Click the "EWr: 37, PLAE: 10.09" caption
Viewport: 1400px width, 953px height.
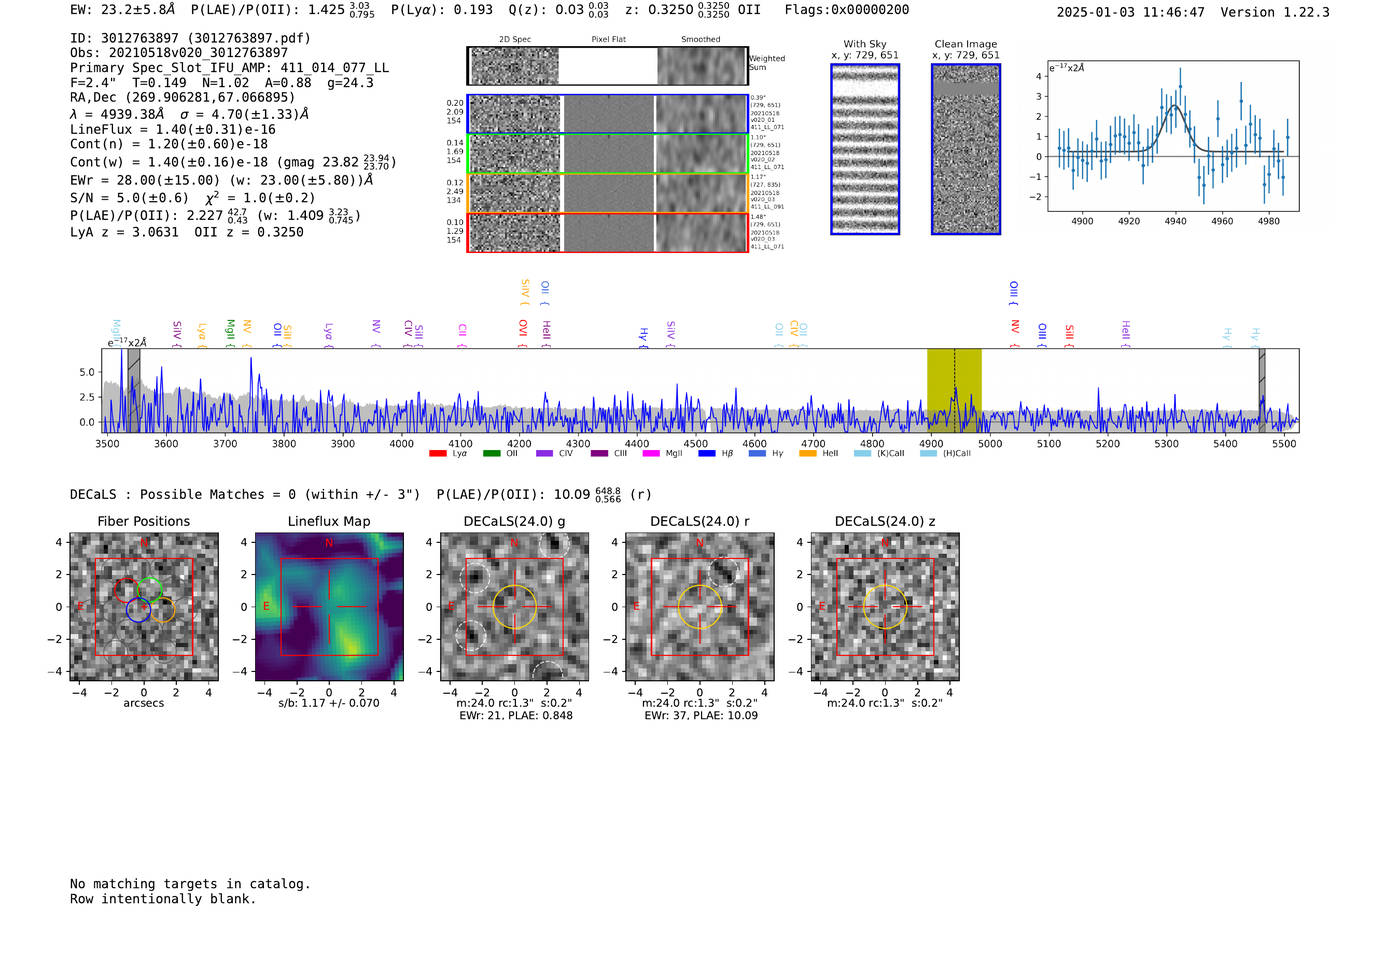coord(701,716)
